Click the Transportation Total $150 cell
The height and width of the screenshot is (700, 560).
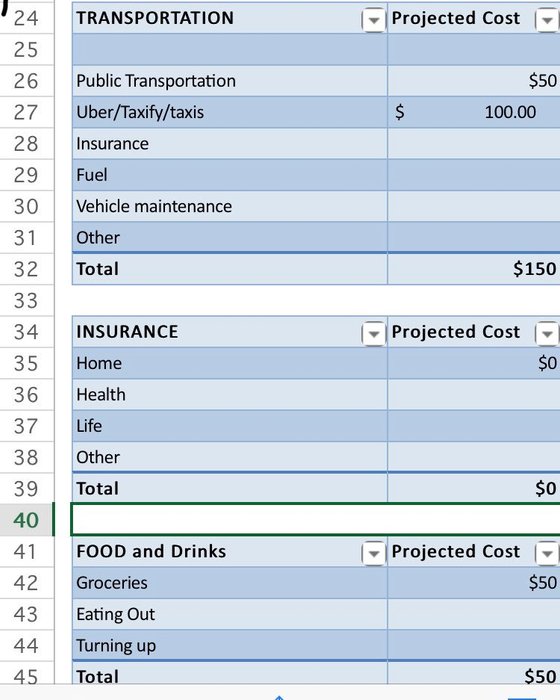pyautogui.click(x=474, y=269)
